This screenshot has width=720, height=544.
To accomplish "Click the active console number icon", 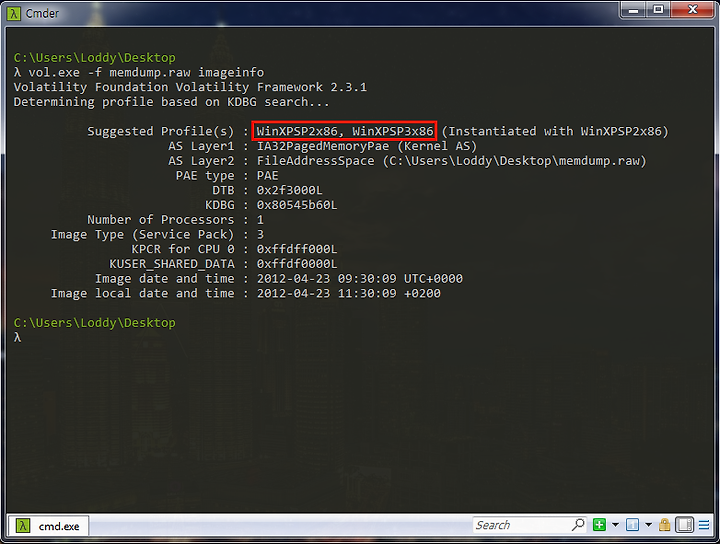I will (x=632, y=525).
